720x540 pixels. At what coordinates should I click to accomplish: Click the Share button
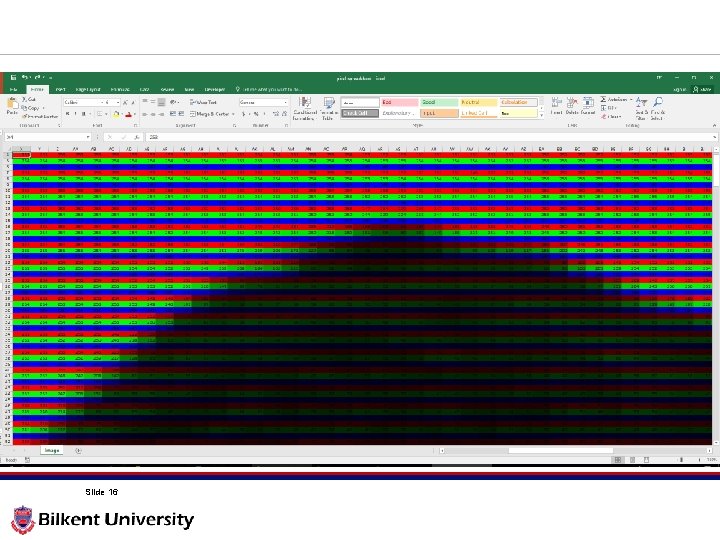[x=703, y=90]
